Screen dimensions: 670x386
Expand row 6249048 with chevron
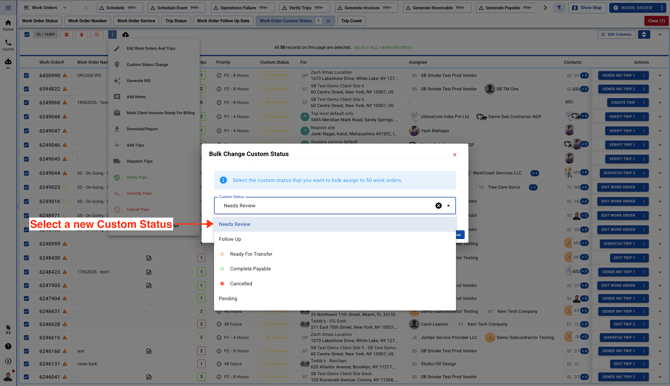pyautogui.click(x=660, y=117)
